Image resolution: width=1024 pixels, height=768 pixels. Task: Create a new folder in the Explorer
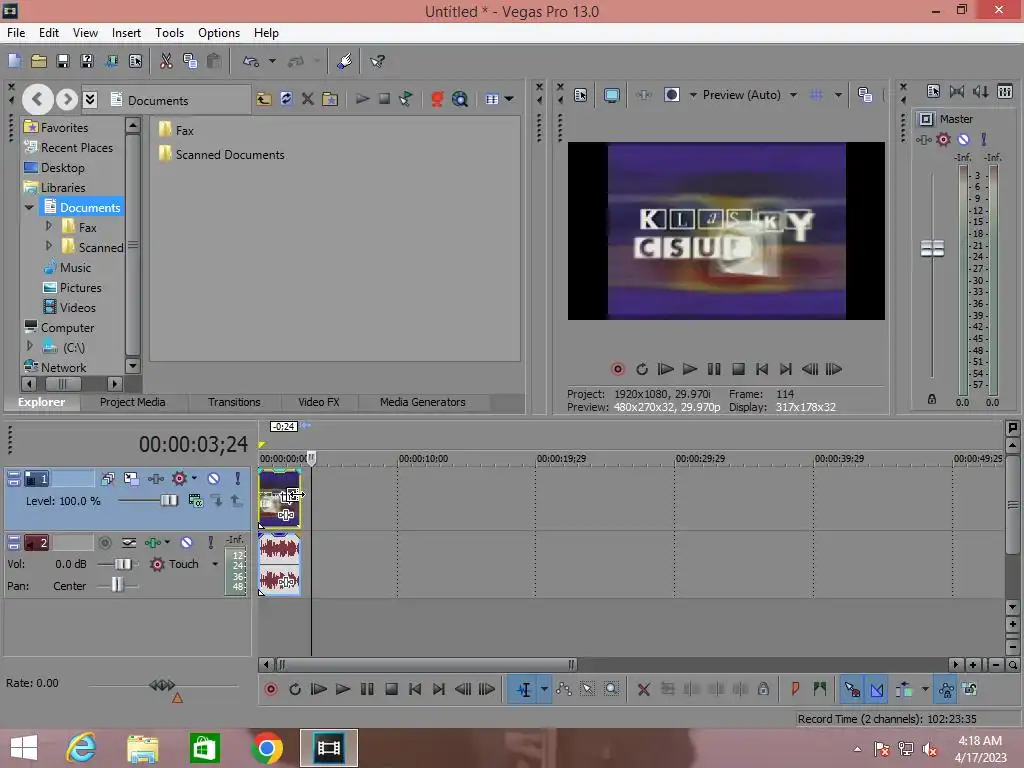point(330,99)
